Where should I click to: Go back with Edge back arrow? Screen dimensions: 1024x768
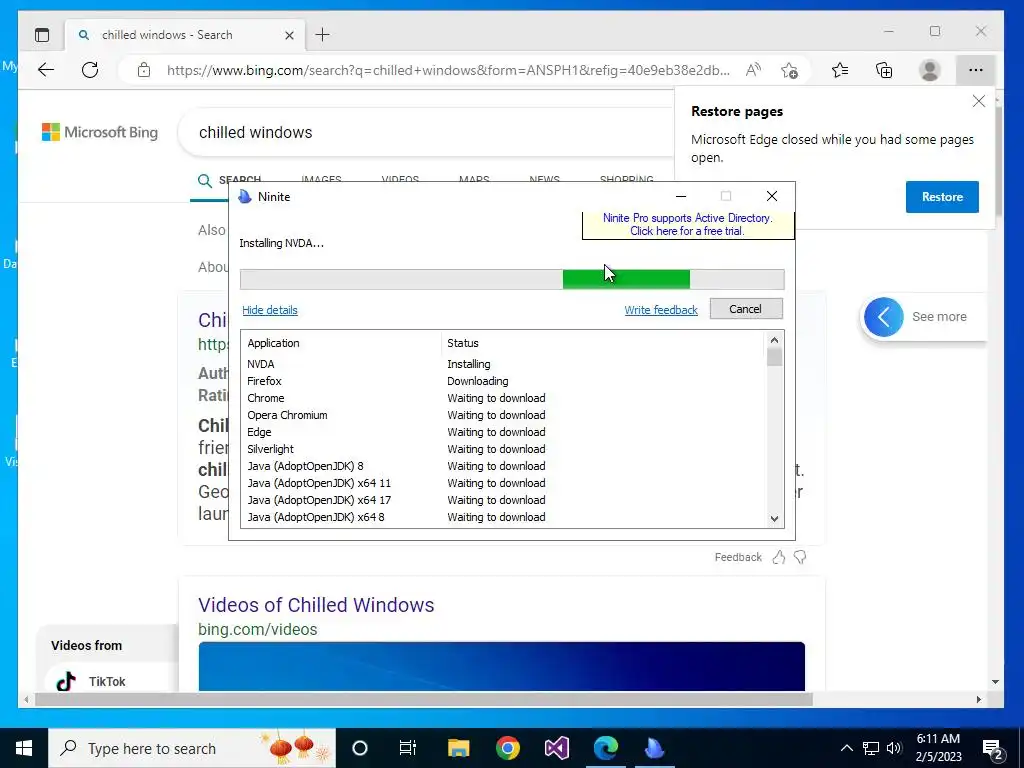(46, 70)
